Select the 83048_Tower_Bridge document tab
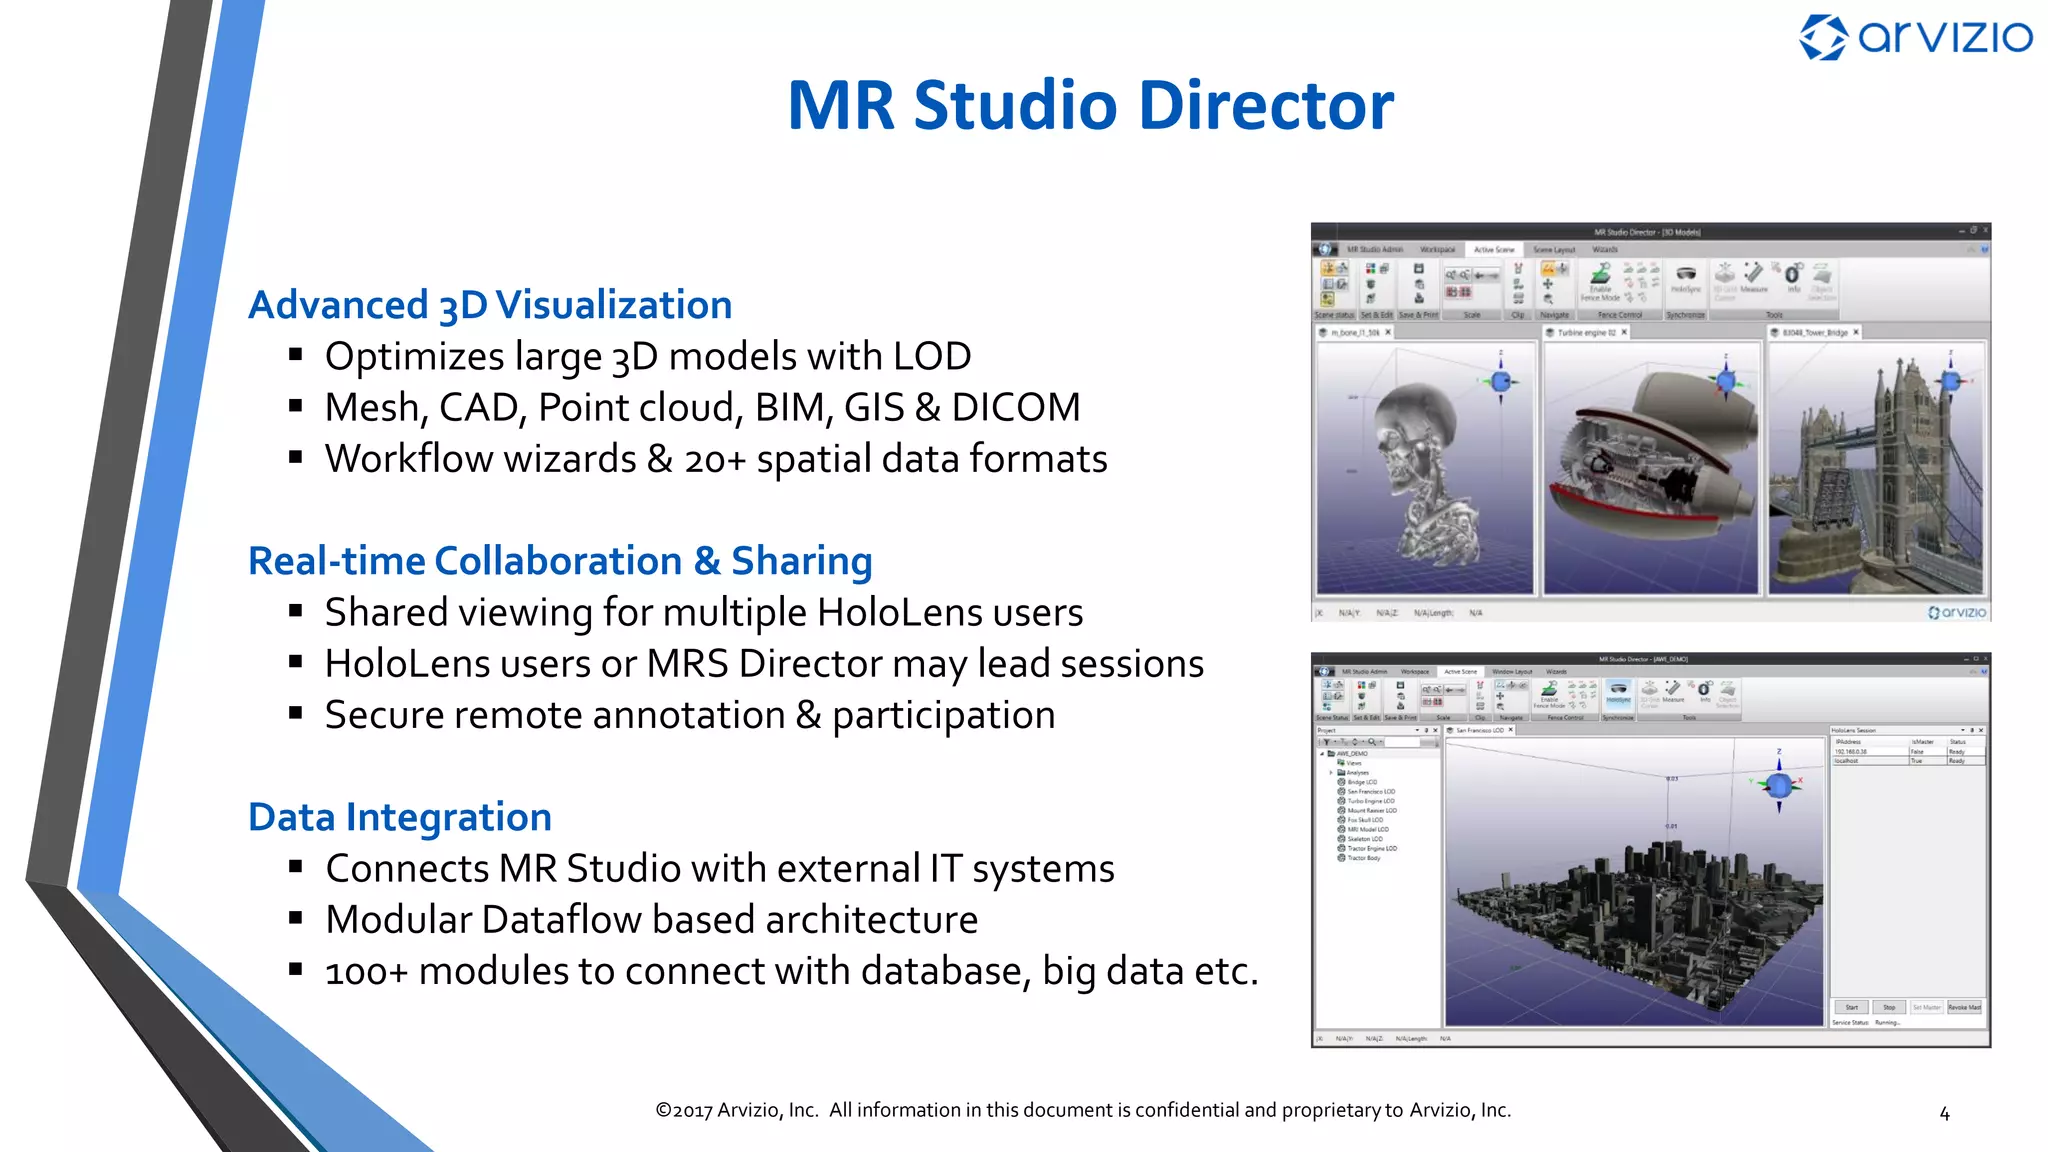 (1815, 332)
